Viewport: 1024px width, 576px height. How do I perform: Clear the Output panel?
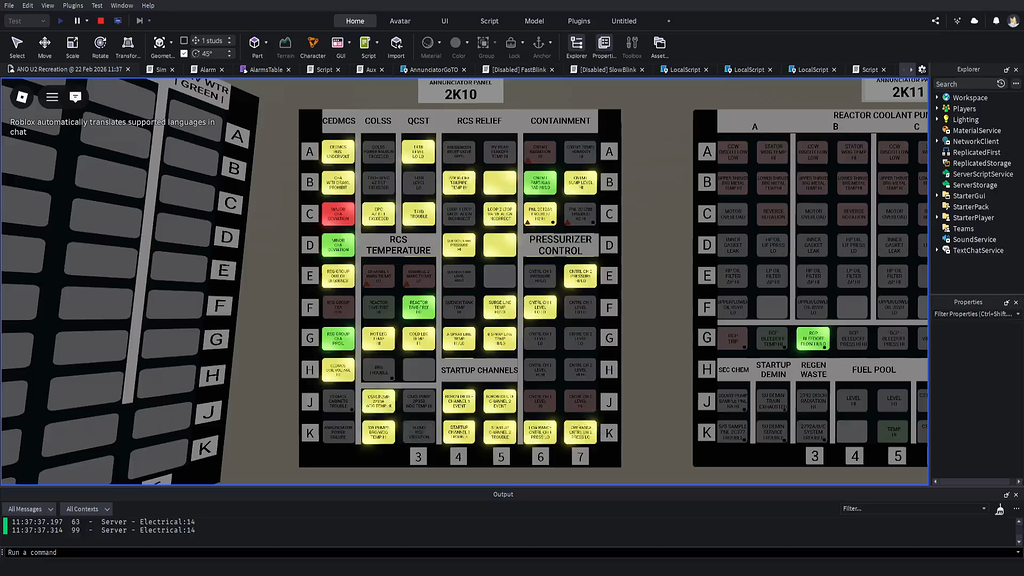[1000, 509]
